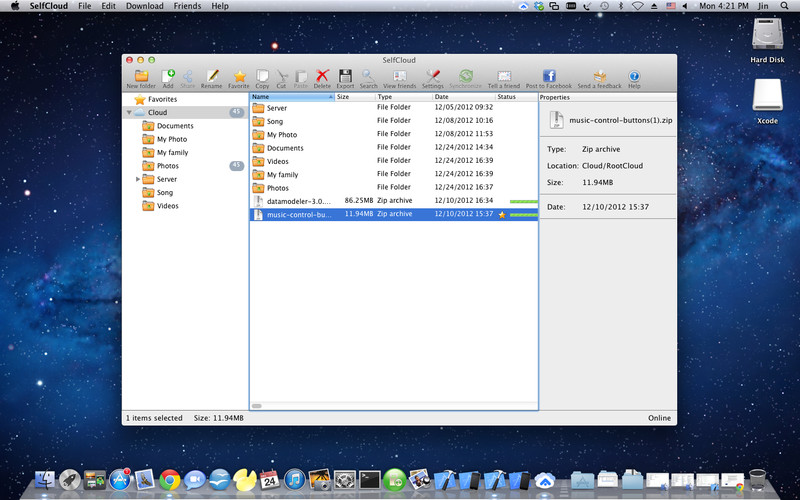Open the Friends menu
The width and height of the screenshot is (800, 500).
point(187,6)
